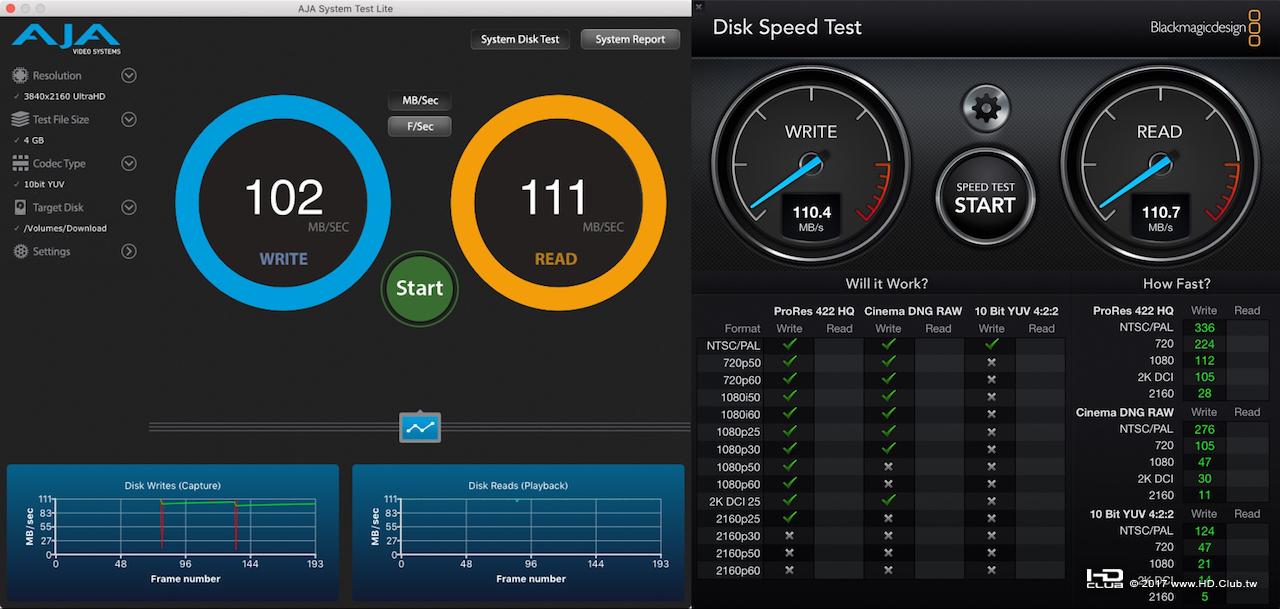Image resolution: width=1280 pixels, height=609 pixels.
Task: Toggle the graph view with the blue chart icon
Action: 420,427
